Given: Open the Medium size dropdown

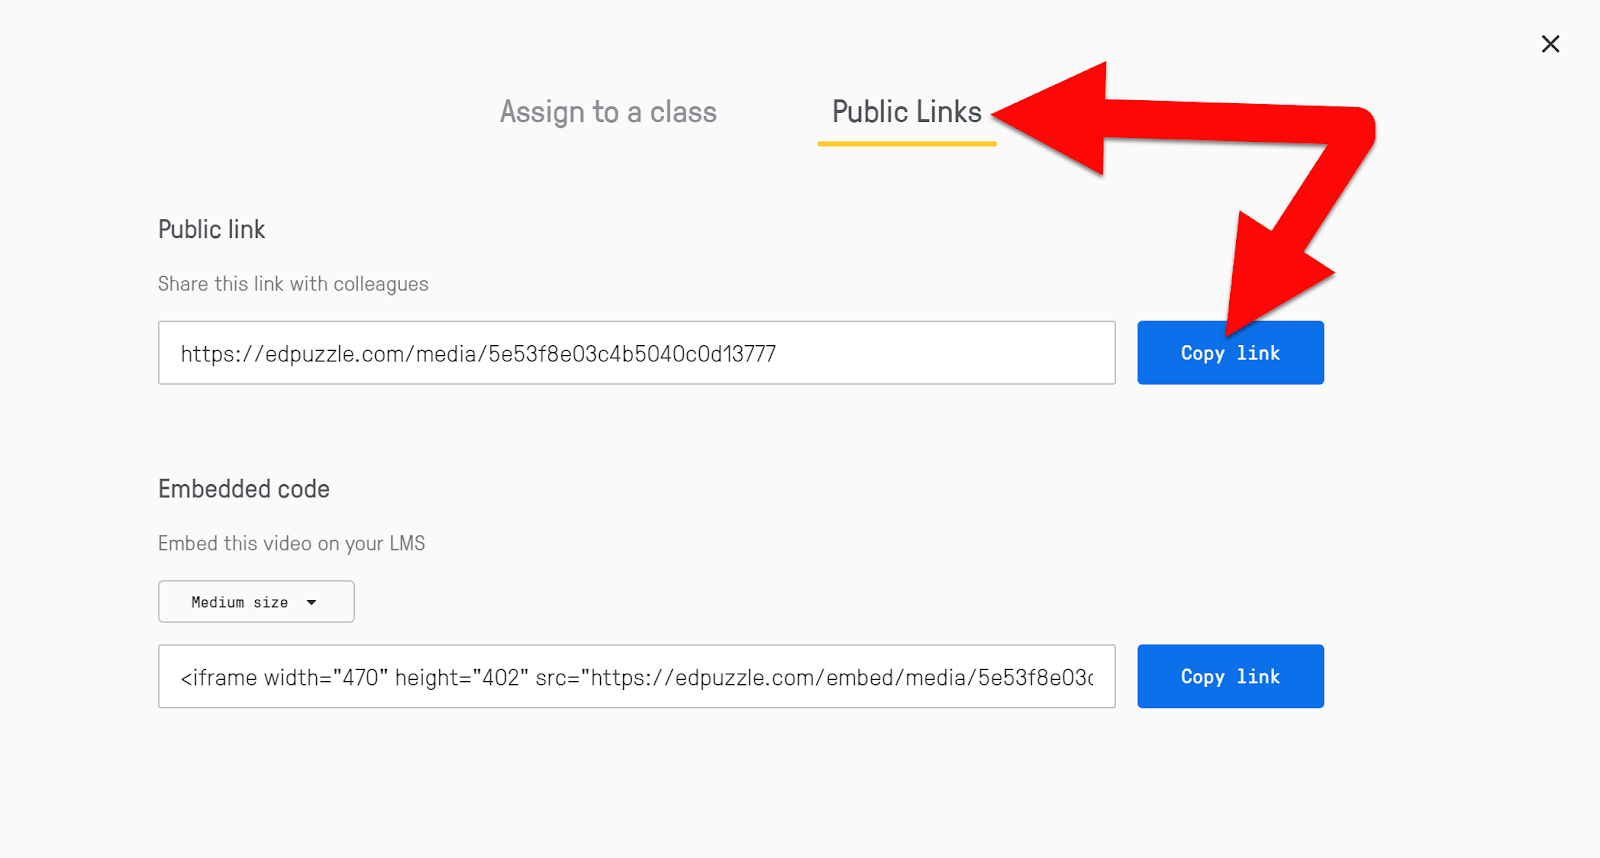Looking at the screenshot, I should click(x=256, y=602).
